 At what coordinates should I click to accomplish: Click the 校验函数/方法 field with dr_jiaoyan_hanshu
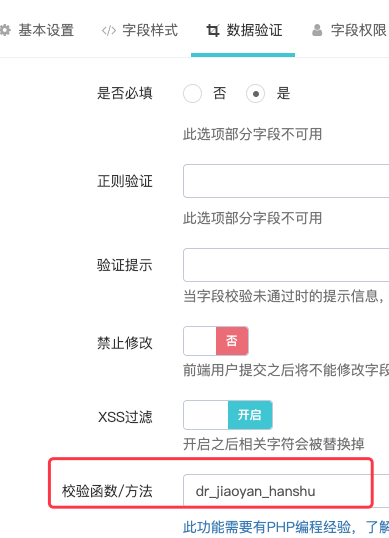(x=286, y=491)
